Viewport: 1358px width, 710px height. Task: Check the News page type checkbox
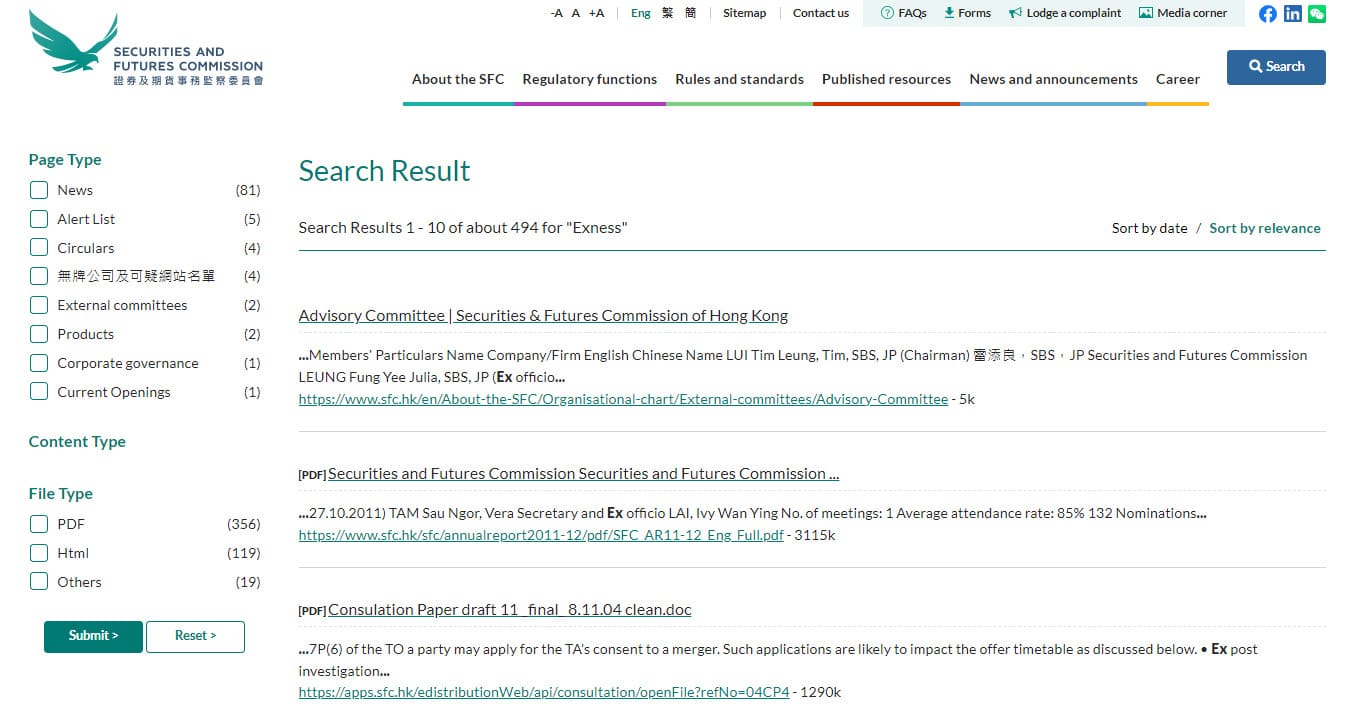click(39, 190)
